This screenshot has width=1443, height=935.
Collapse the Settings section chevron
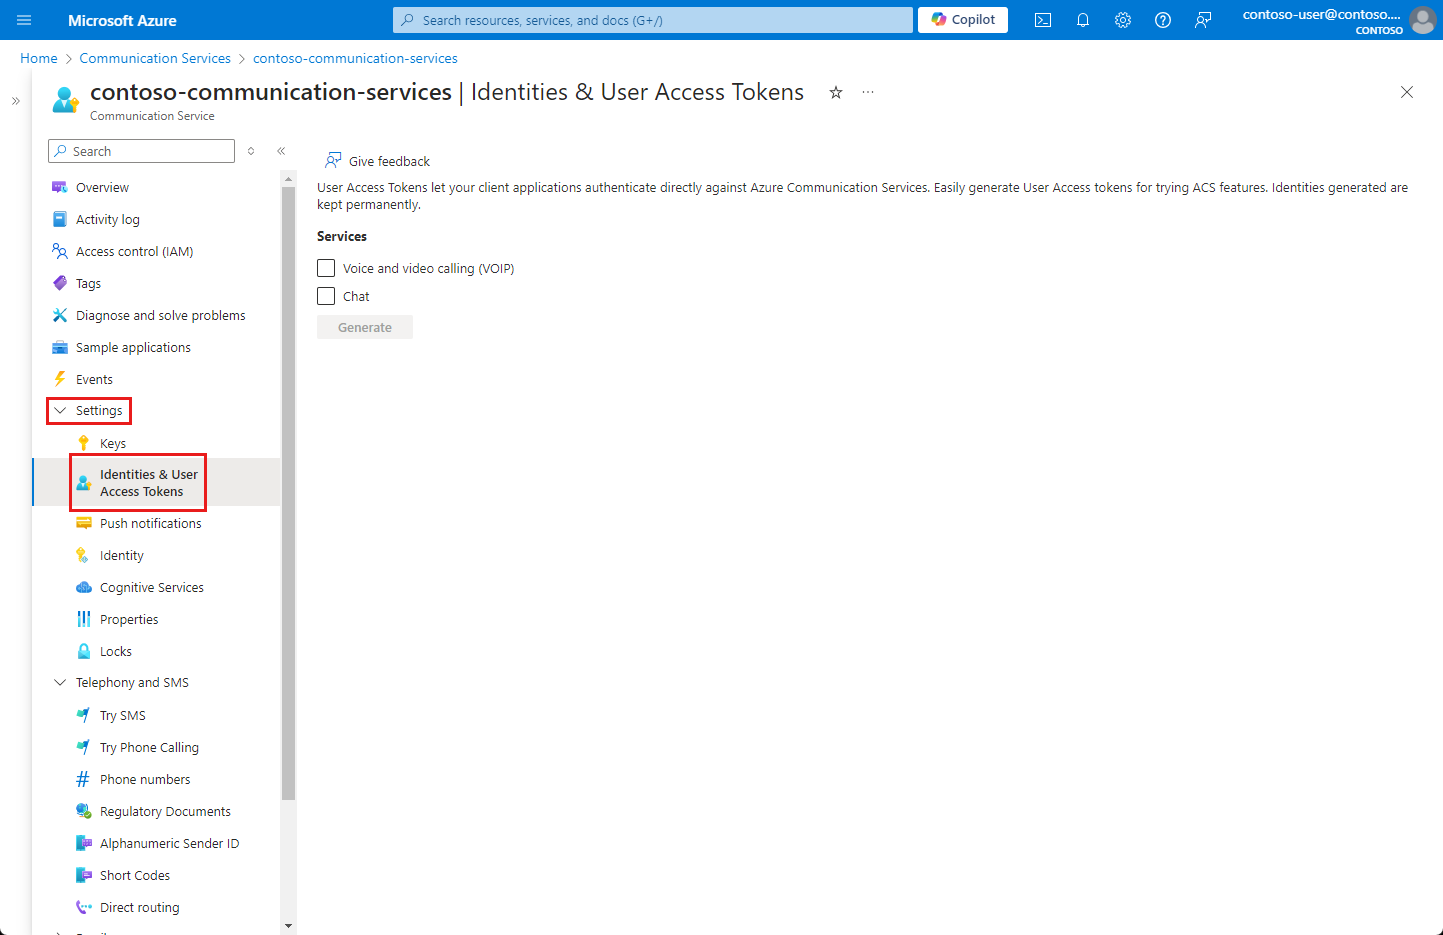(x=60, y=410)
